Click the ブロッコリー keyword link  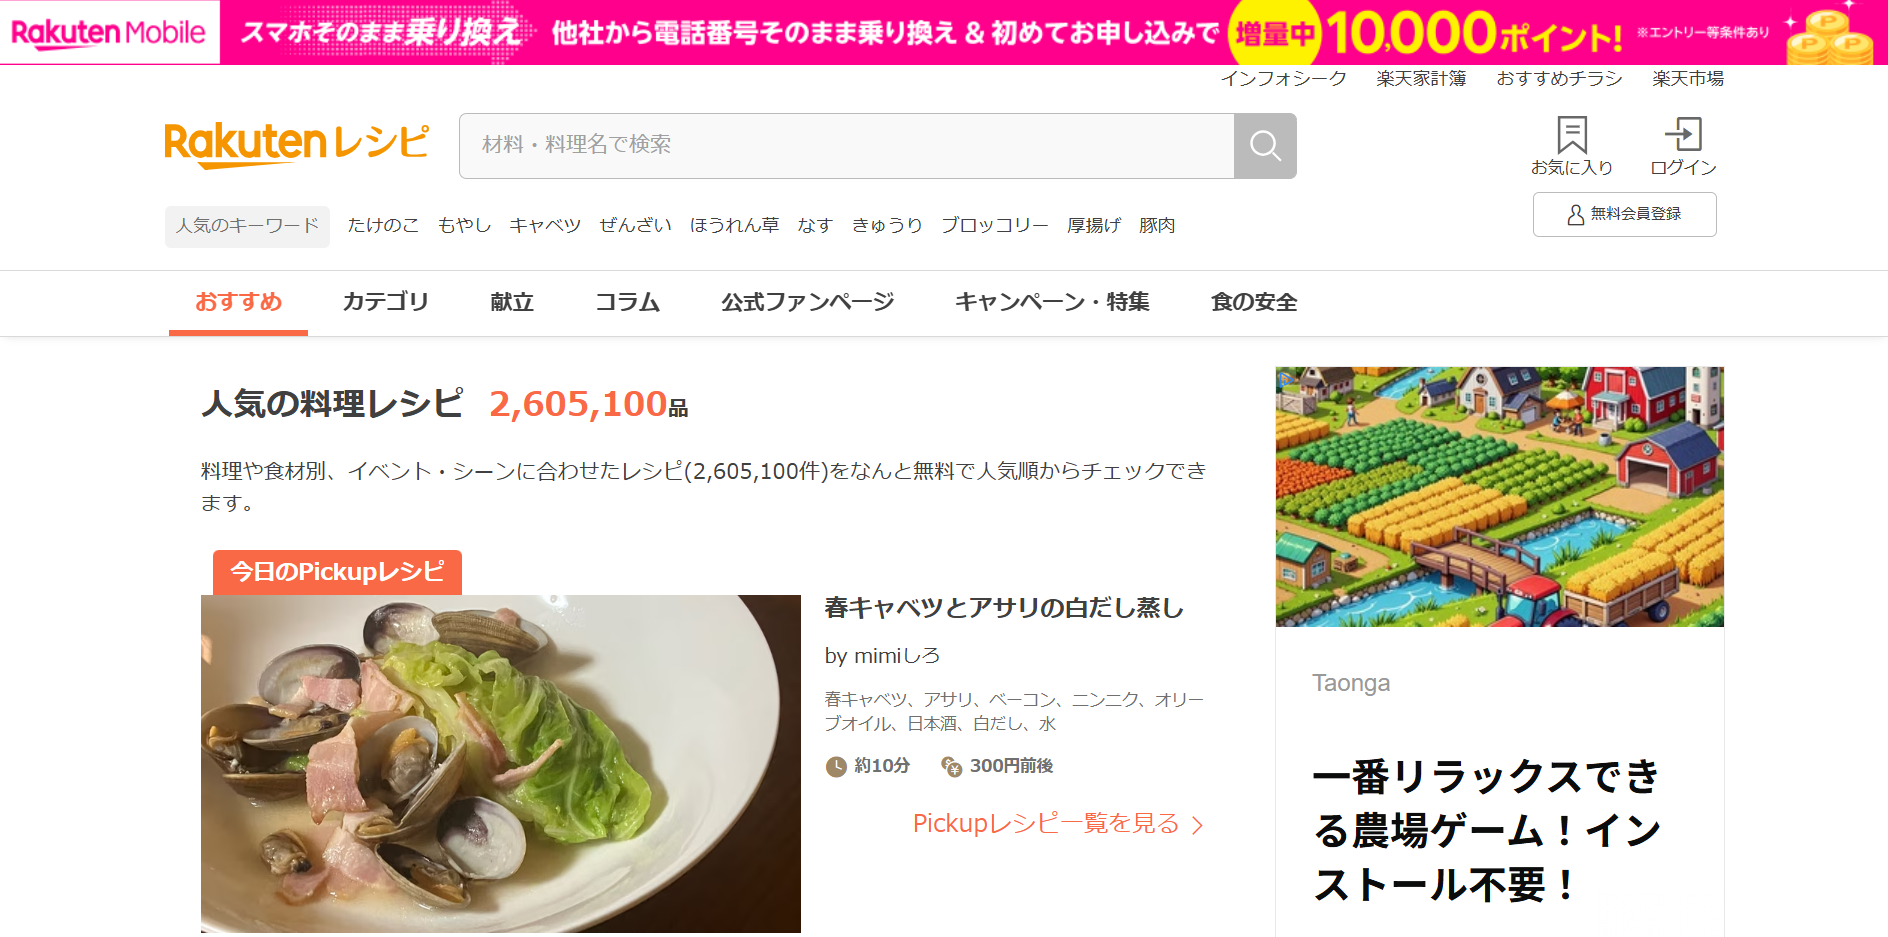tap(995, 226)
